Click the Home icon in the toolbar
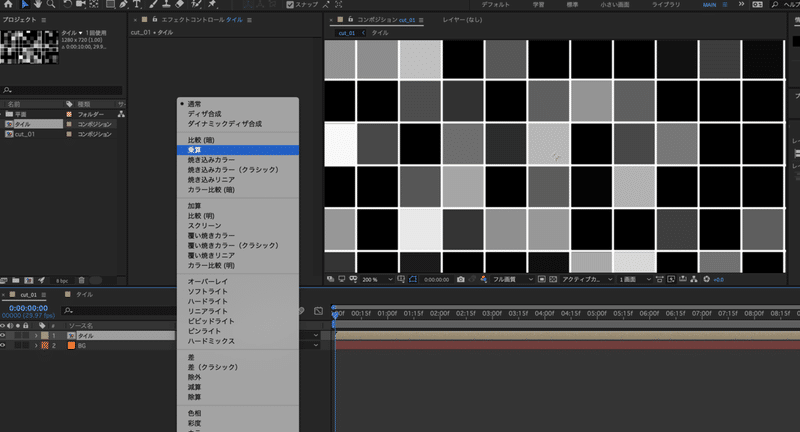Image resolution: width=800 pixels, height=432 pixels. (x=8, y=5)
